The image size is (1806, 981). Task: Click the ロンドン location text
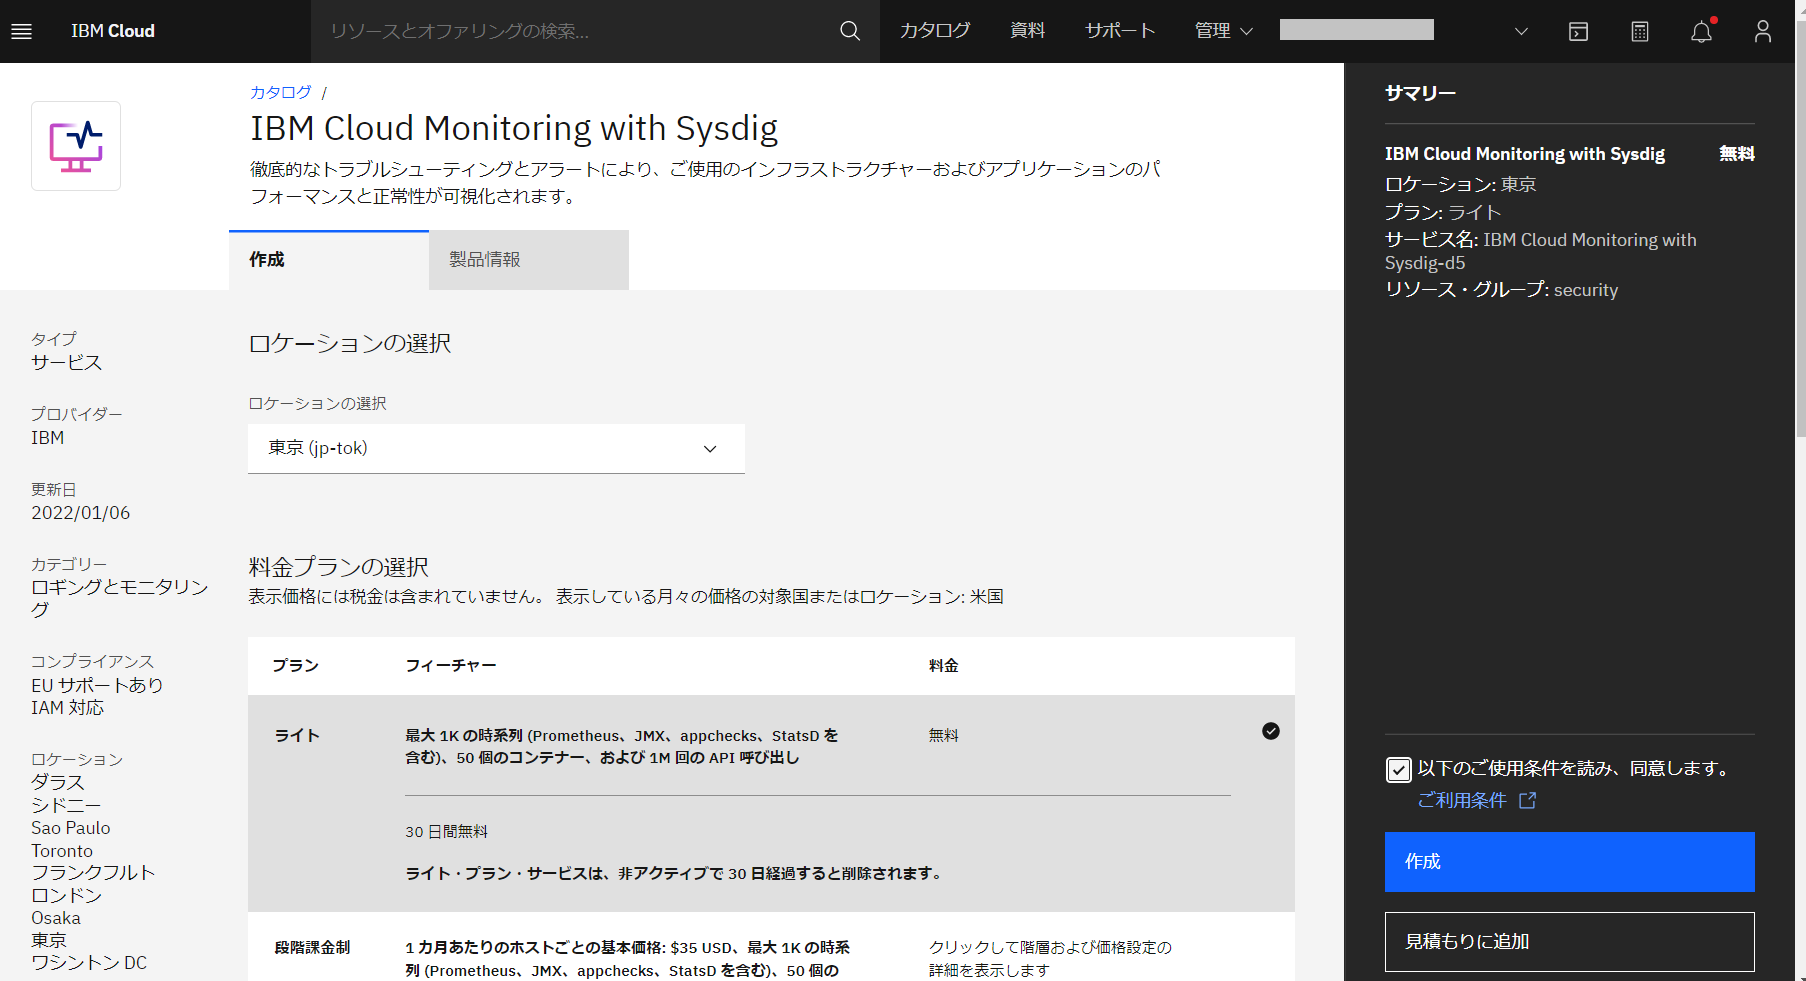coord(66,895)
